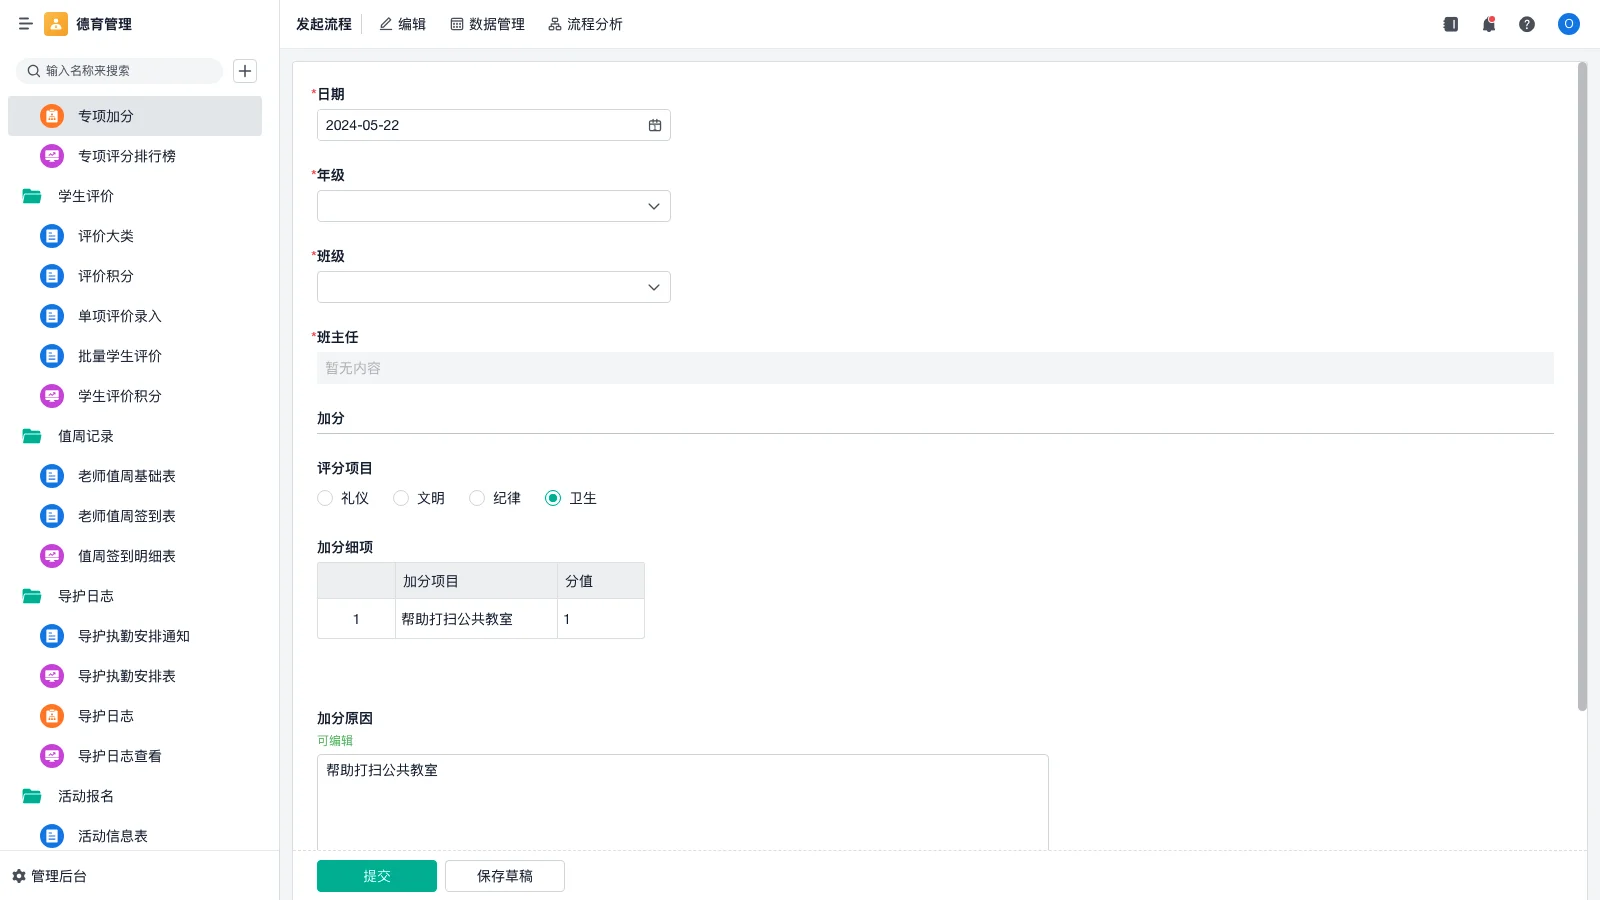Screen dimensions: 1600x900
Task: Open the calendar icon in the date field
Action: point(654,124)
